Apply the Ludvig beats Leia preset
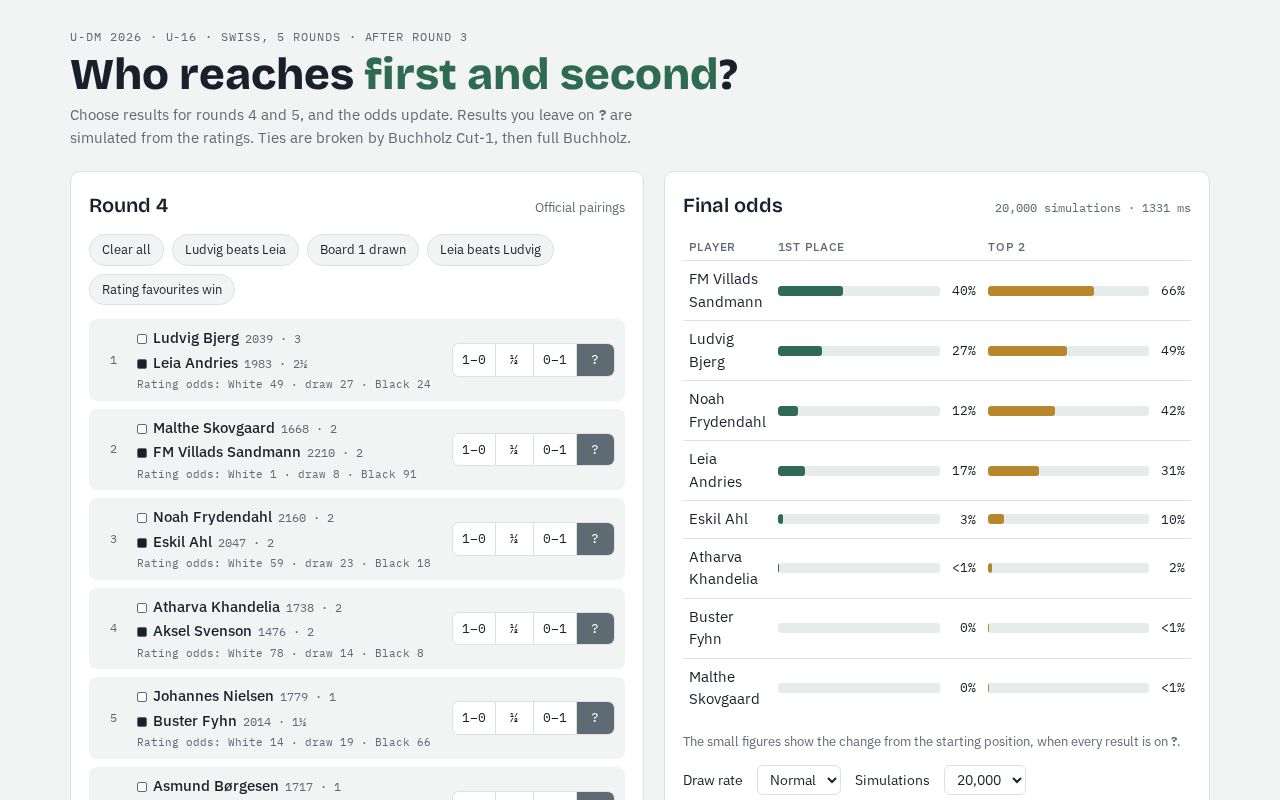The image size is (1280, 800). [x=235, y=250]
